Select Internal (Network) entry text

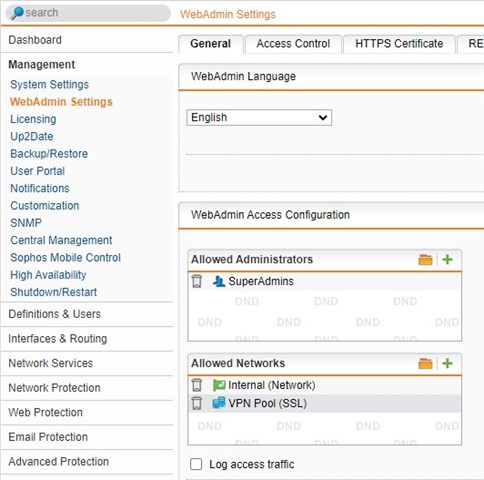click(x=272, y=385)
